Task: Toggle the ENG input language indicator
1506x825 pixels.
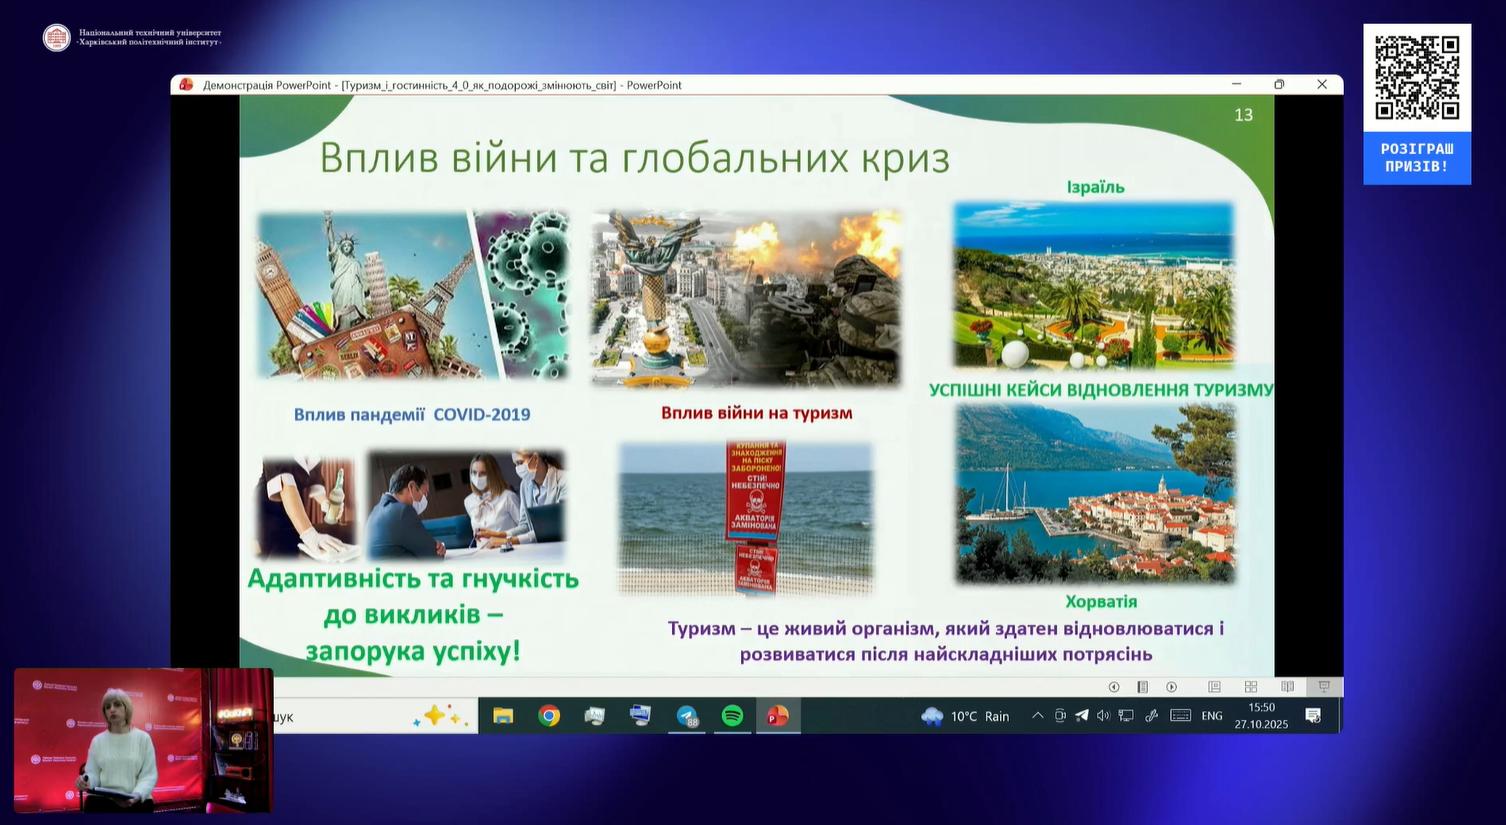Action: click(x=1211, y=716)
